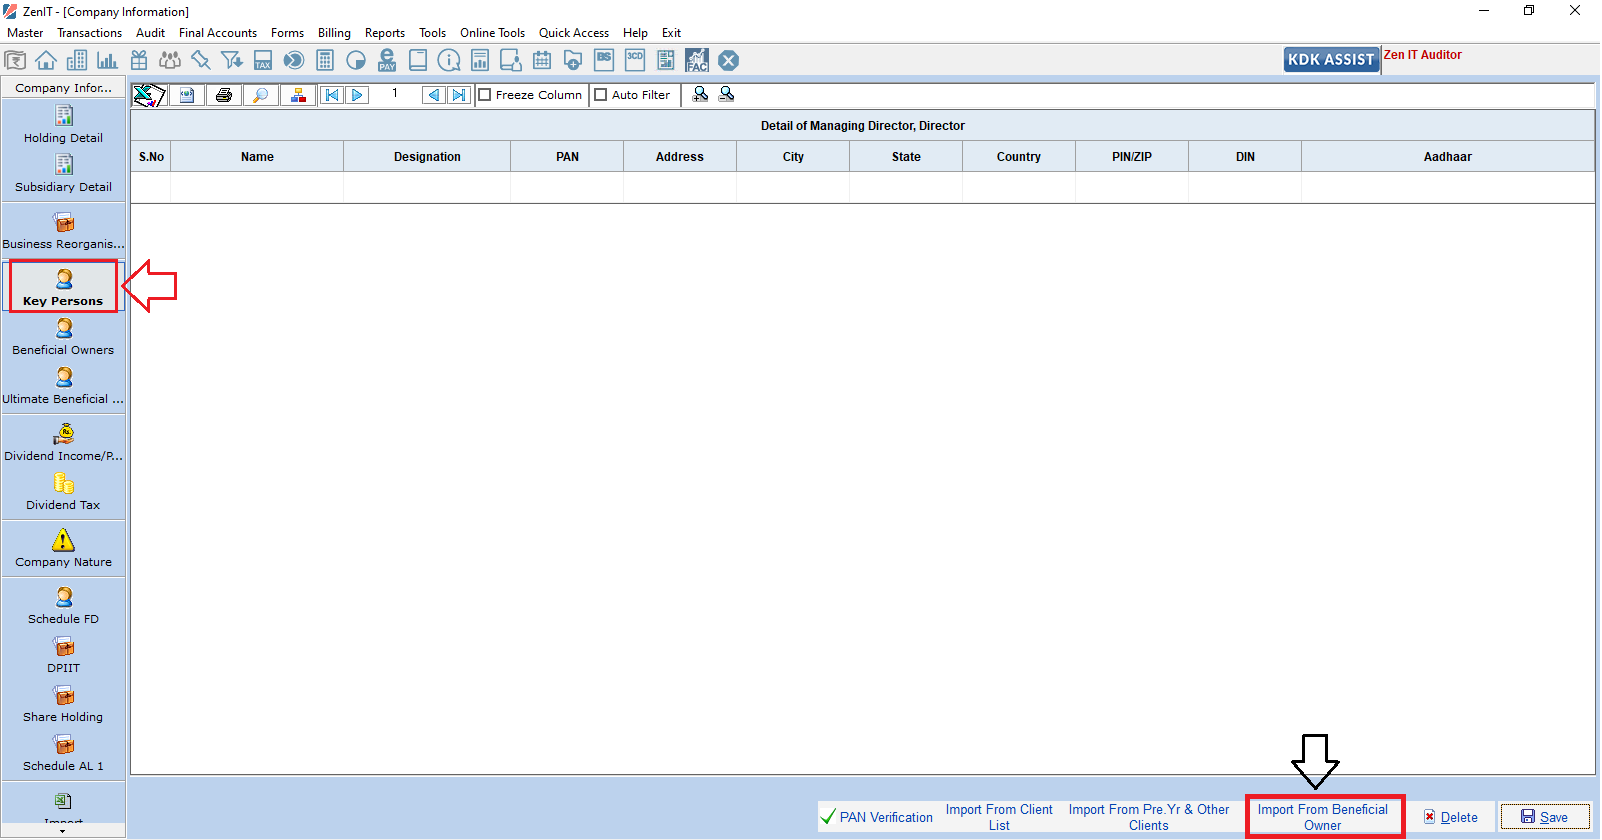Select Beneficial Owners in sidebar

pos(63,337)
